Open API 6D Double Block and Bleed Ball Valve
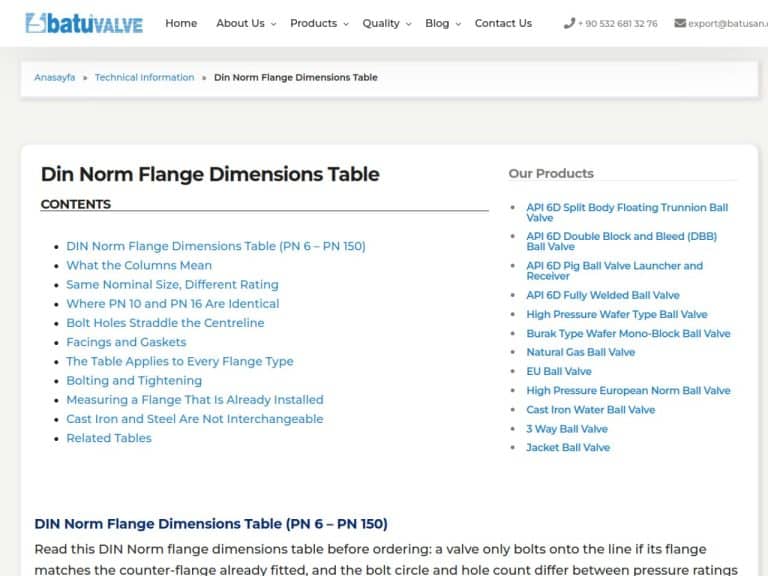The width and height of the screenshot is (768, 576). (622, 241)
